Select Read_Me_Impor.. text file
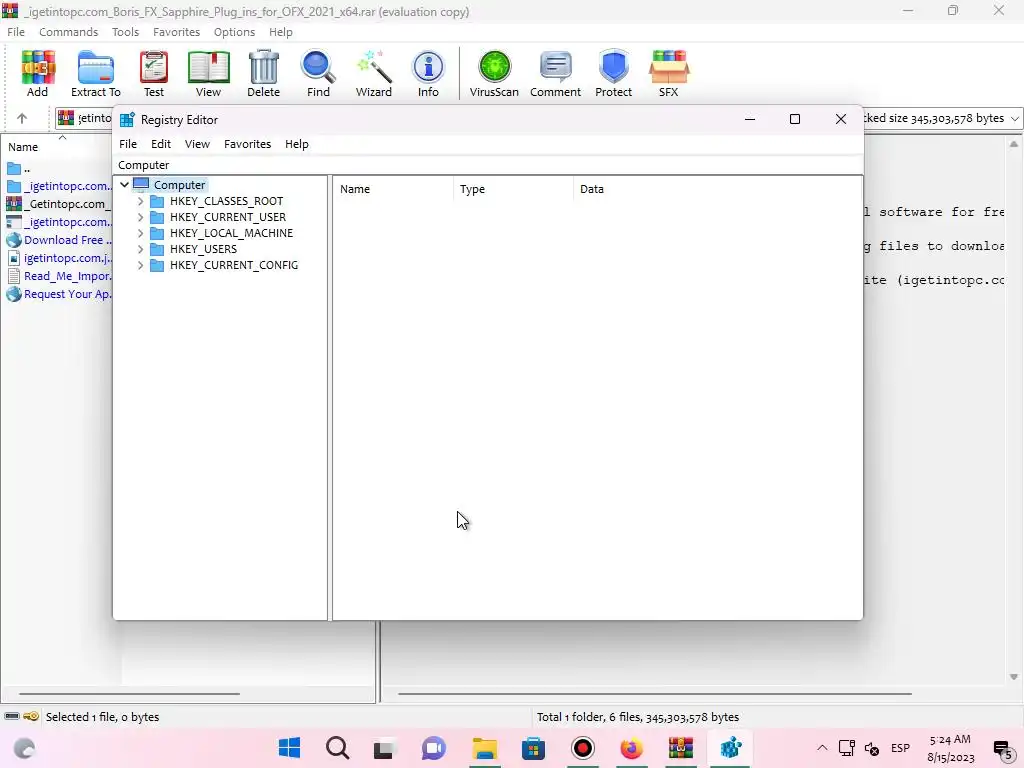Viewport: 1024px width, 768px height. point(59,276)
